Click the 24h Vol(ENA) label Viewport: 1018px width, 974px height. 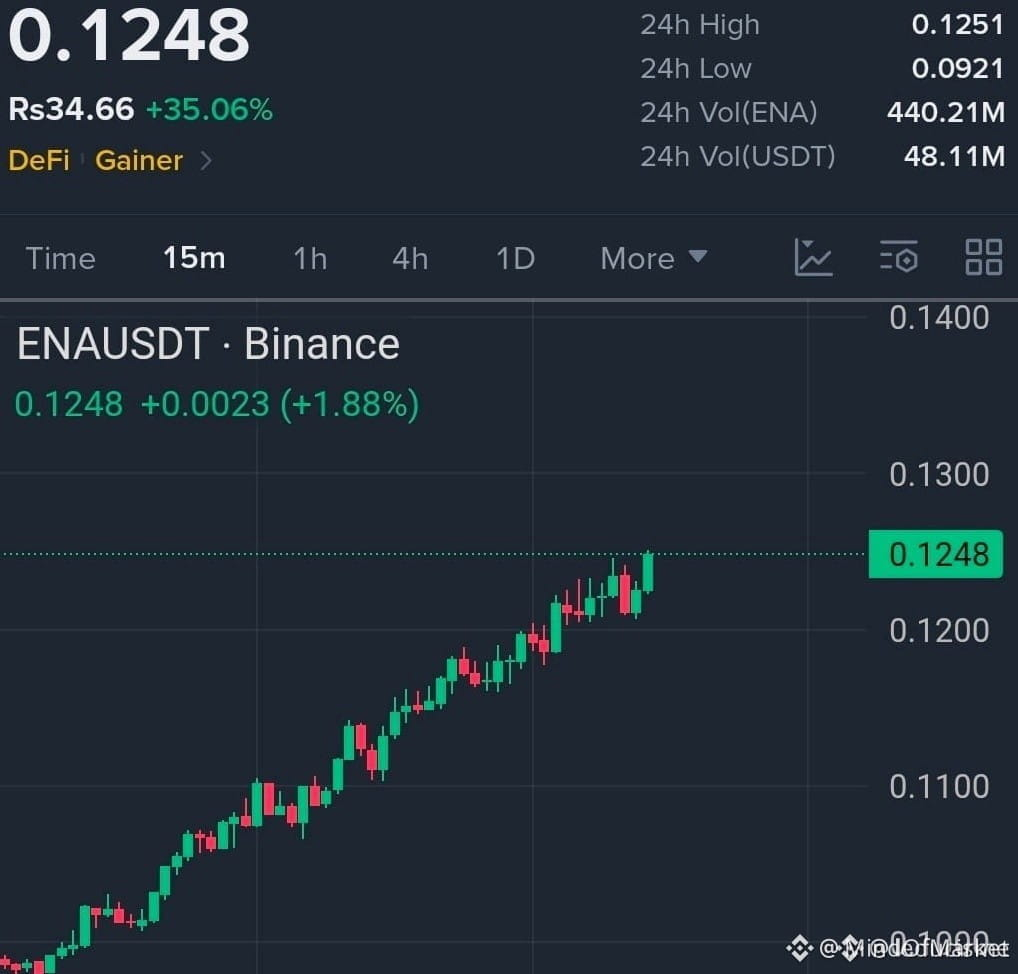click(x=728, y=112)
